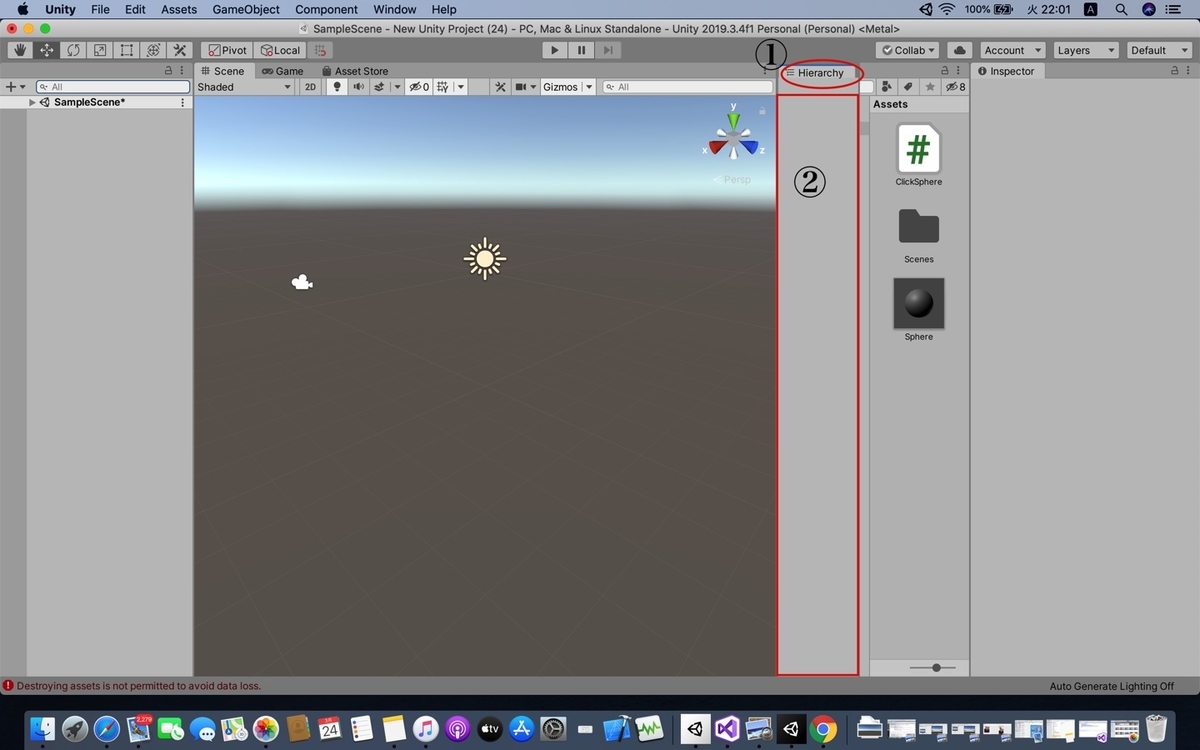This screenshot has width=1200, height=750.
Task: Select the combined Transform tool
Action: (153, 50)
